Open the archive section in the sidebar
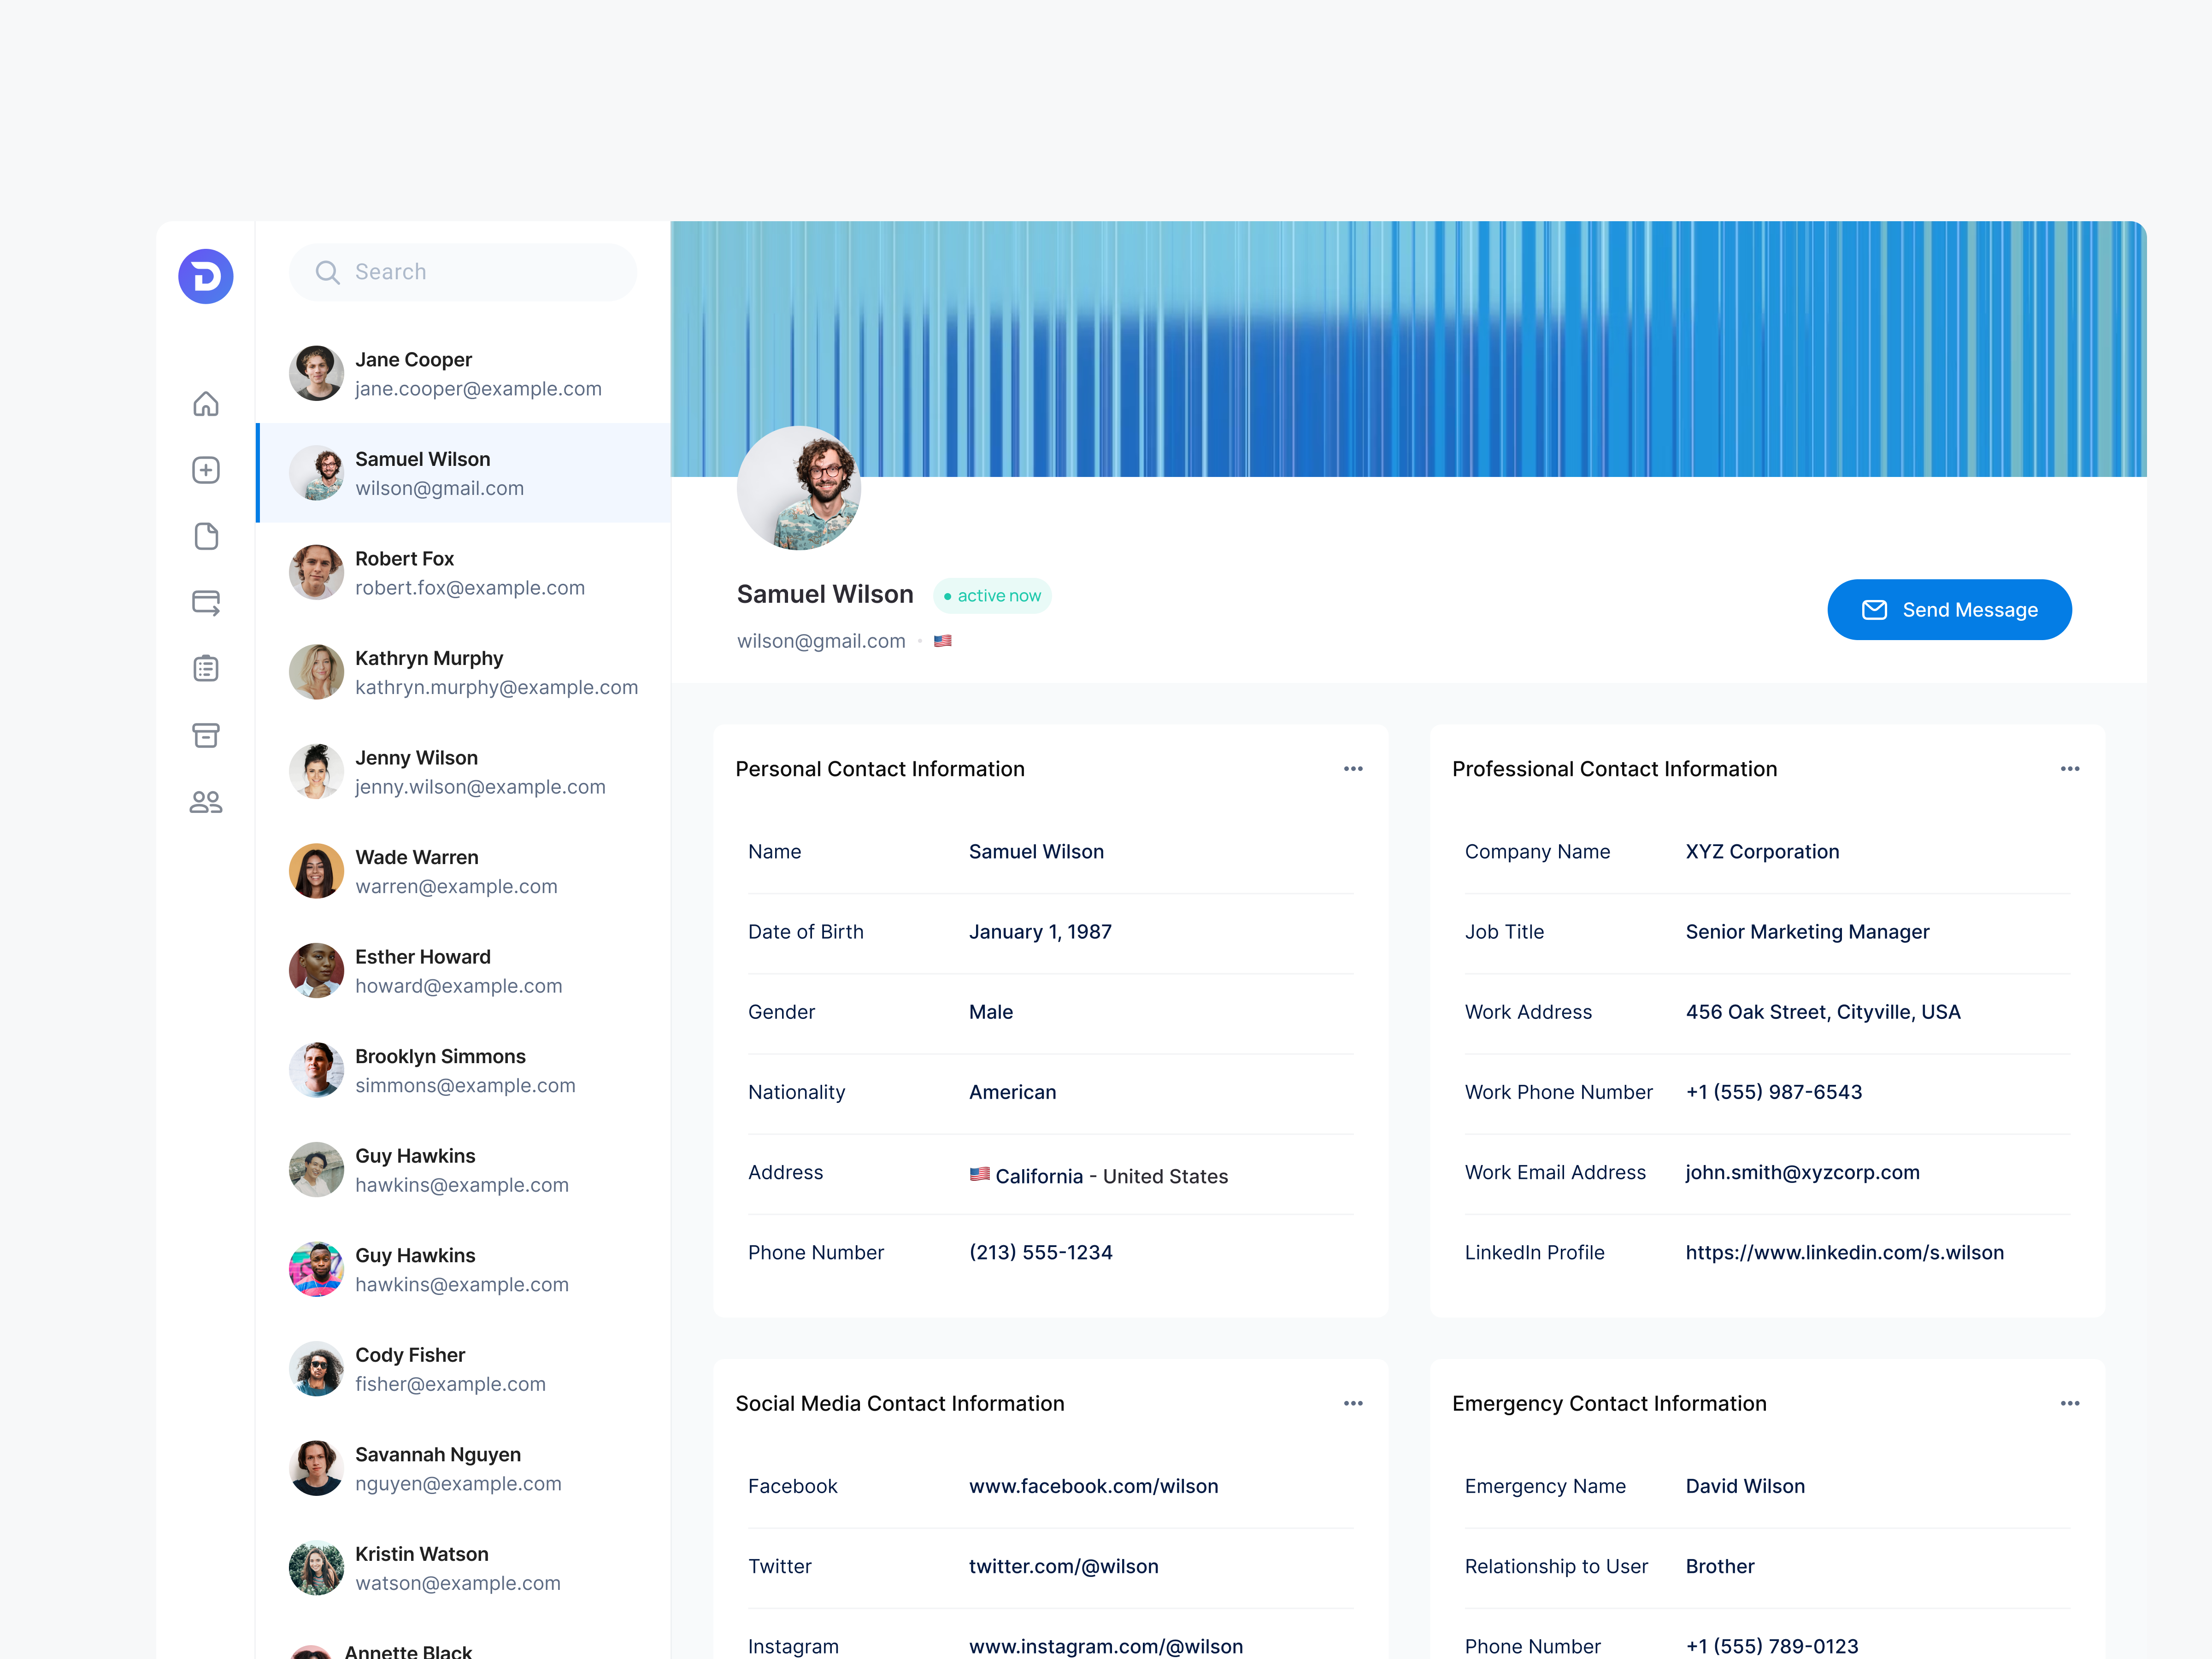Image resolution: width=2212 pixels, height=1659 pixels. [x=205, y=735]
